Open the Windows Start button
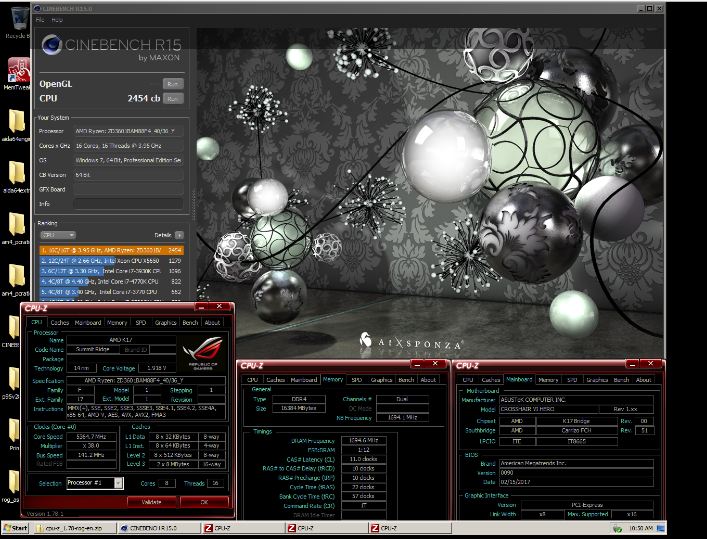This screenshot has height=539, width=707. point(16,527)
